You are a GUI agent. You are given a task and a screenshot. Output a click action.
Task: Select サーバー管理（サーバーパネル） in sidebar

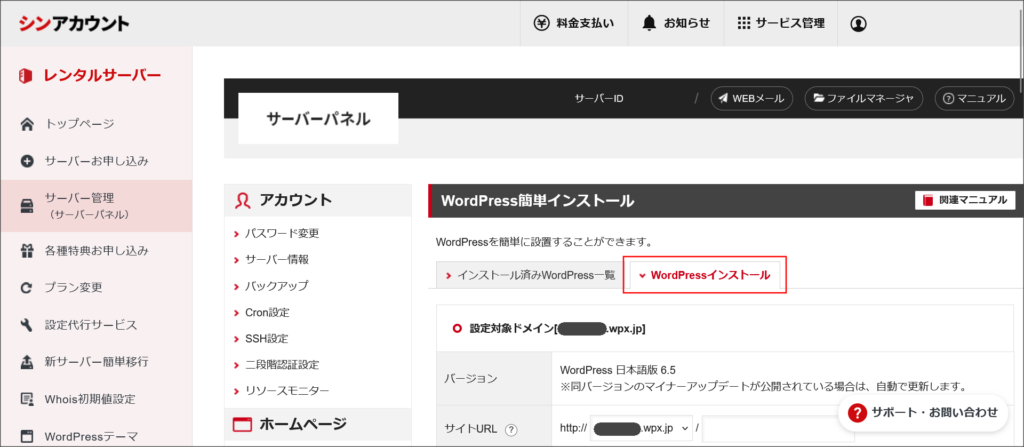[x=96, y=206]
